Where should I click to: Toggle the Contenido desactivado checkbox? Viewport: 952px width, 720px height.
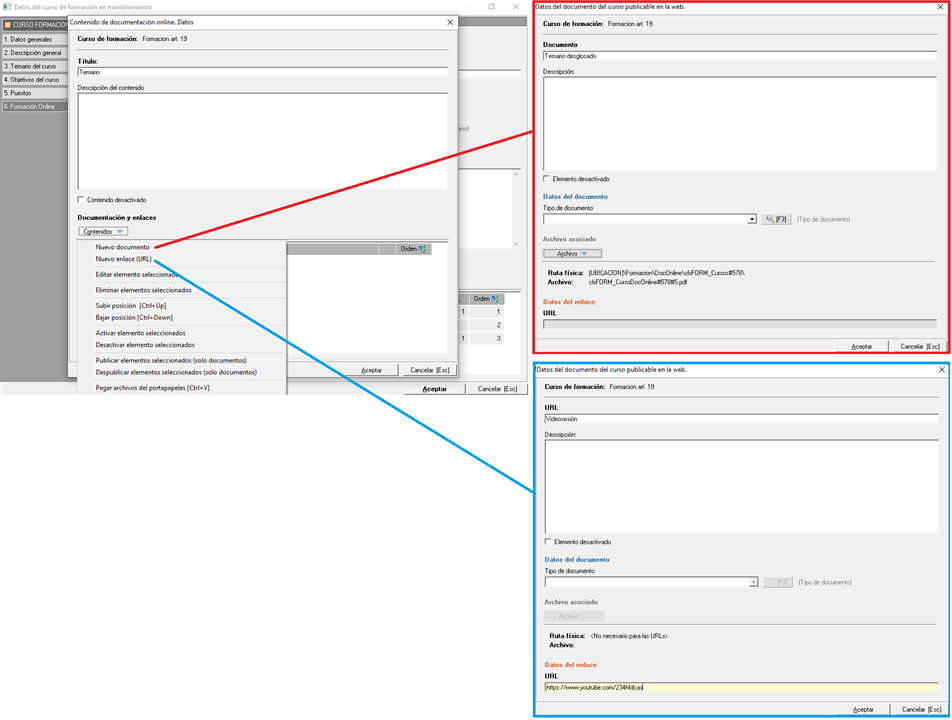point(82,200)
